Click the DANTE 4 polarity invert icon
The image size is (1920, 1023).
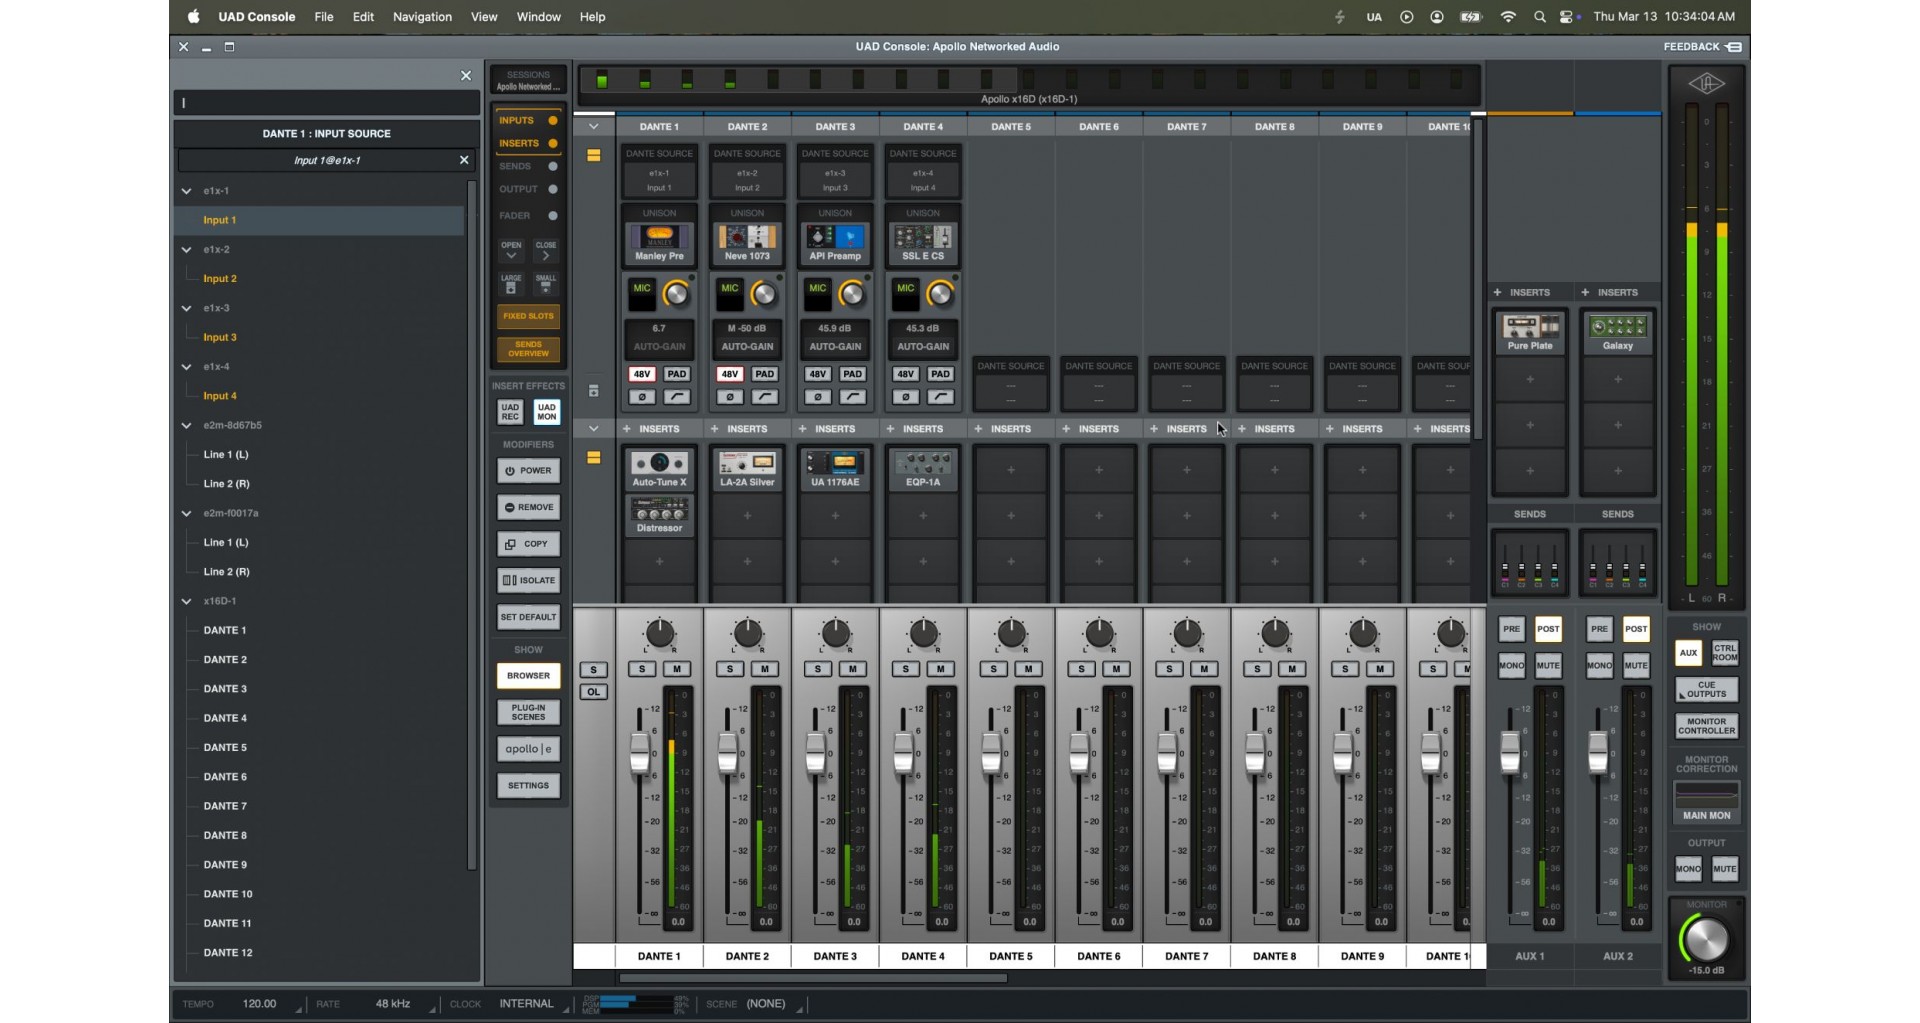(x=906, y=397)
